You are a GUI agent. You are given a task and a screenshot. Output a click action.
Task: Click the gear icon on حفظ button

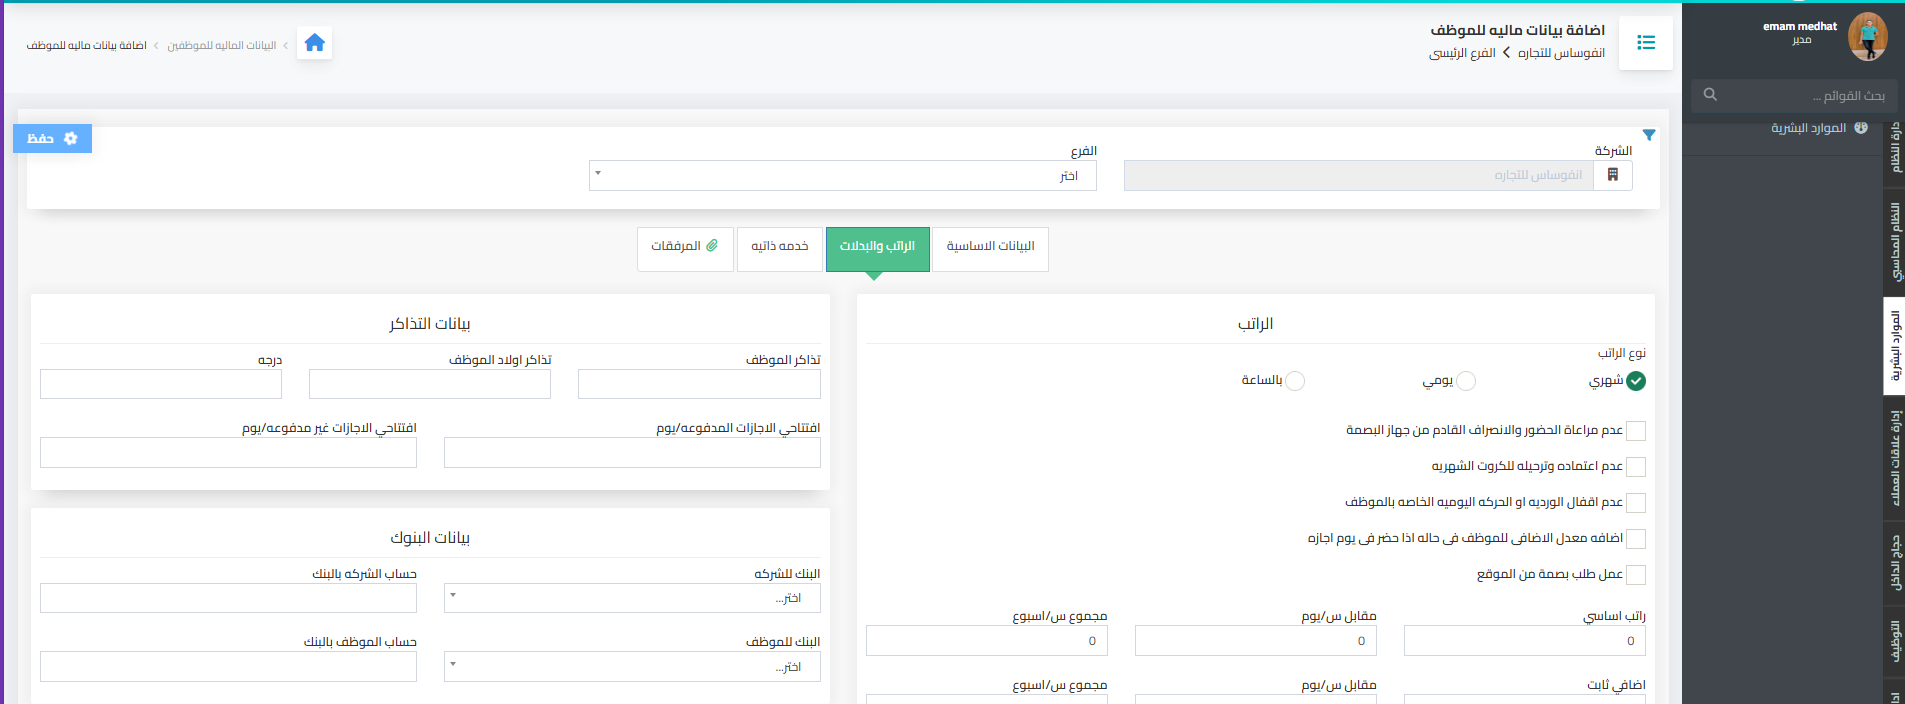coord(70,139)
